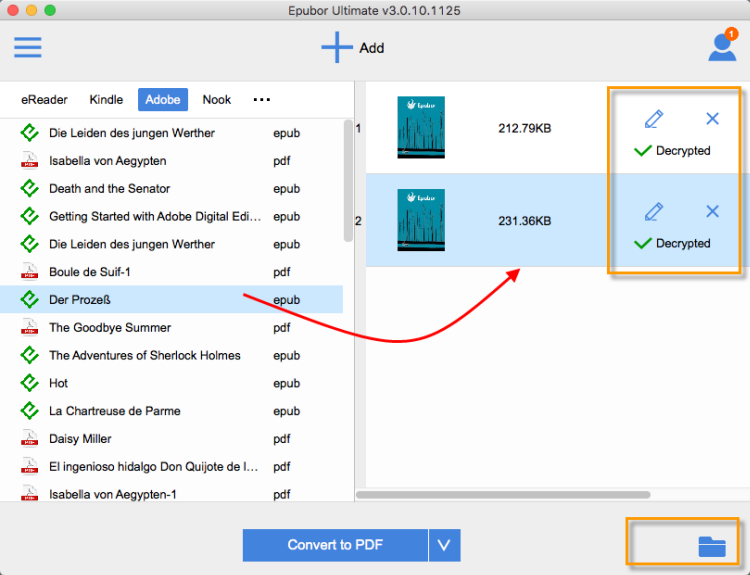Screen dimensions: 750x575
Task: Click pdf icon of Isabella von Aegypten-1
Action: 30,494
